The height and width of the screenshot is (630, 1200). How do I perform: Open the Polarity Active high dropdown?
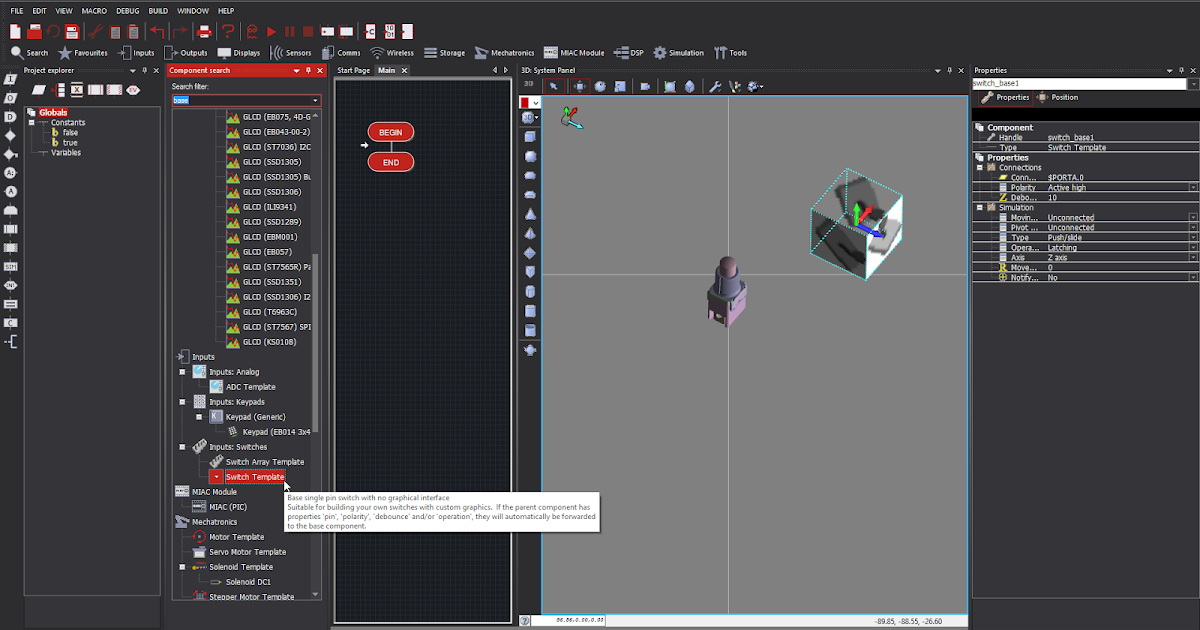[x=1193, y=188]
